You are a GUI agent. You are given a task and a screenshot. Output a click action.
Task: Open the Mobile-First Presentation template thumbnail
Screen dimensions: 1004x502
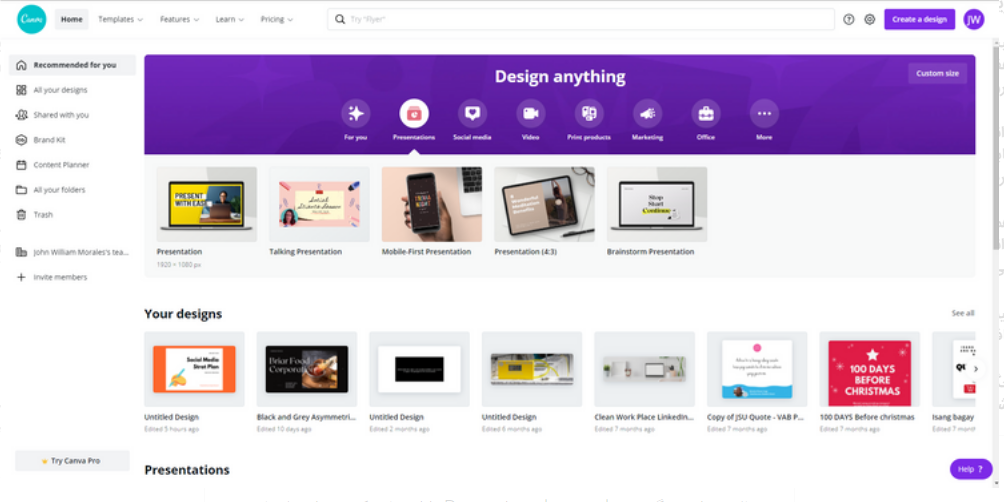point(432,204)
